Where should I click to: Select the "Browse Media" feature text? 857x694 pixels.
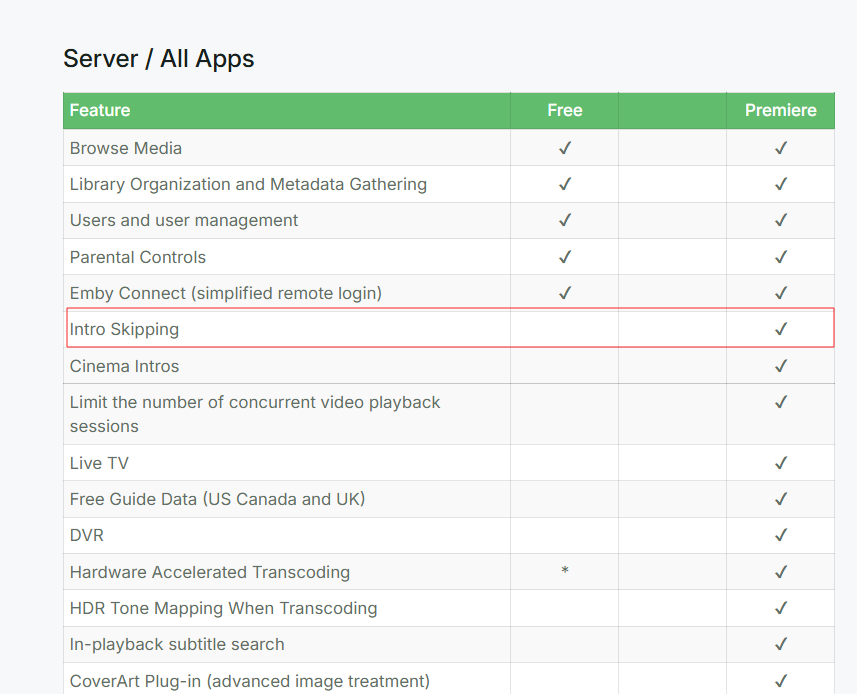(126, 148)
